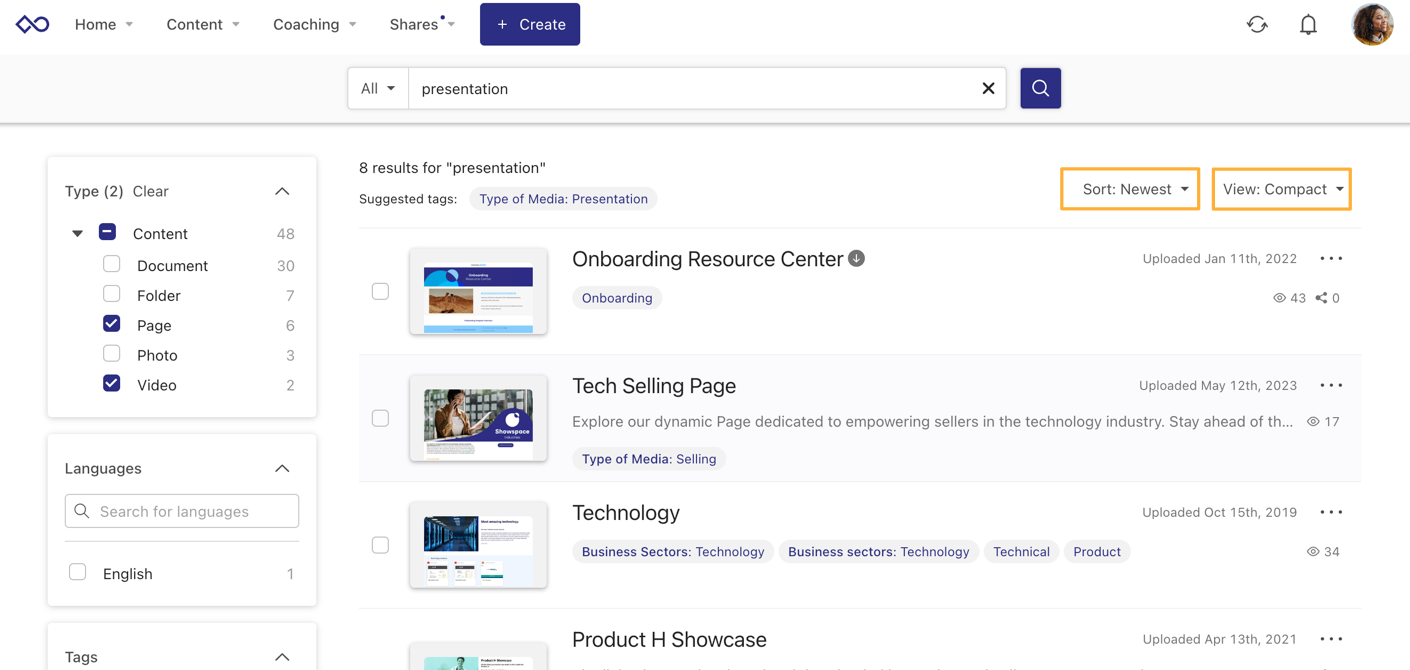Click the Technical tag

(x=1021, y=552)
